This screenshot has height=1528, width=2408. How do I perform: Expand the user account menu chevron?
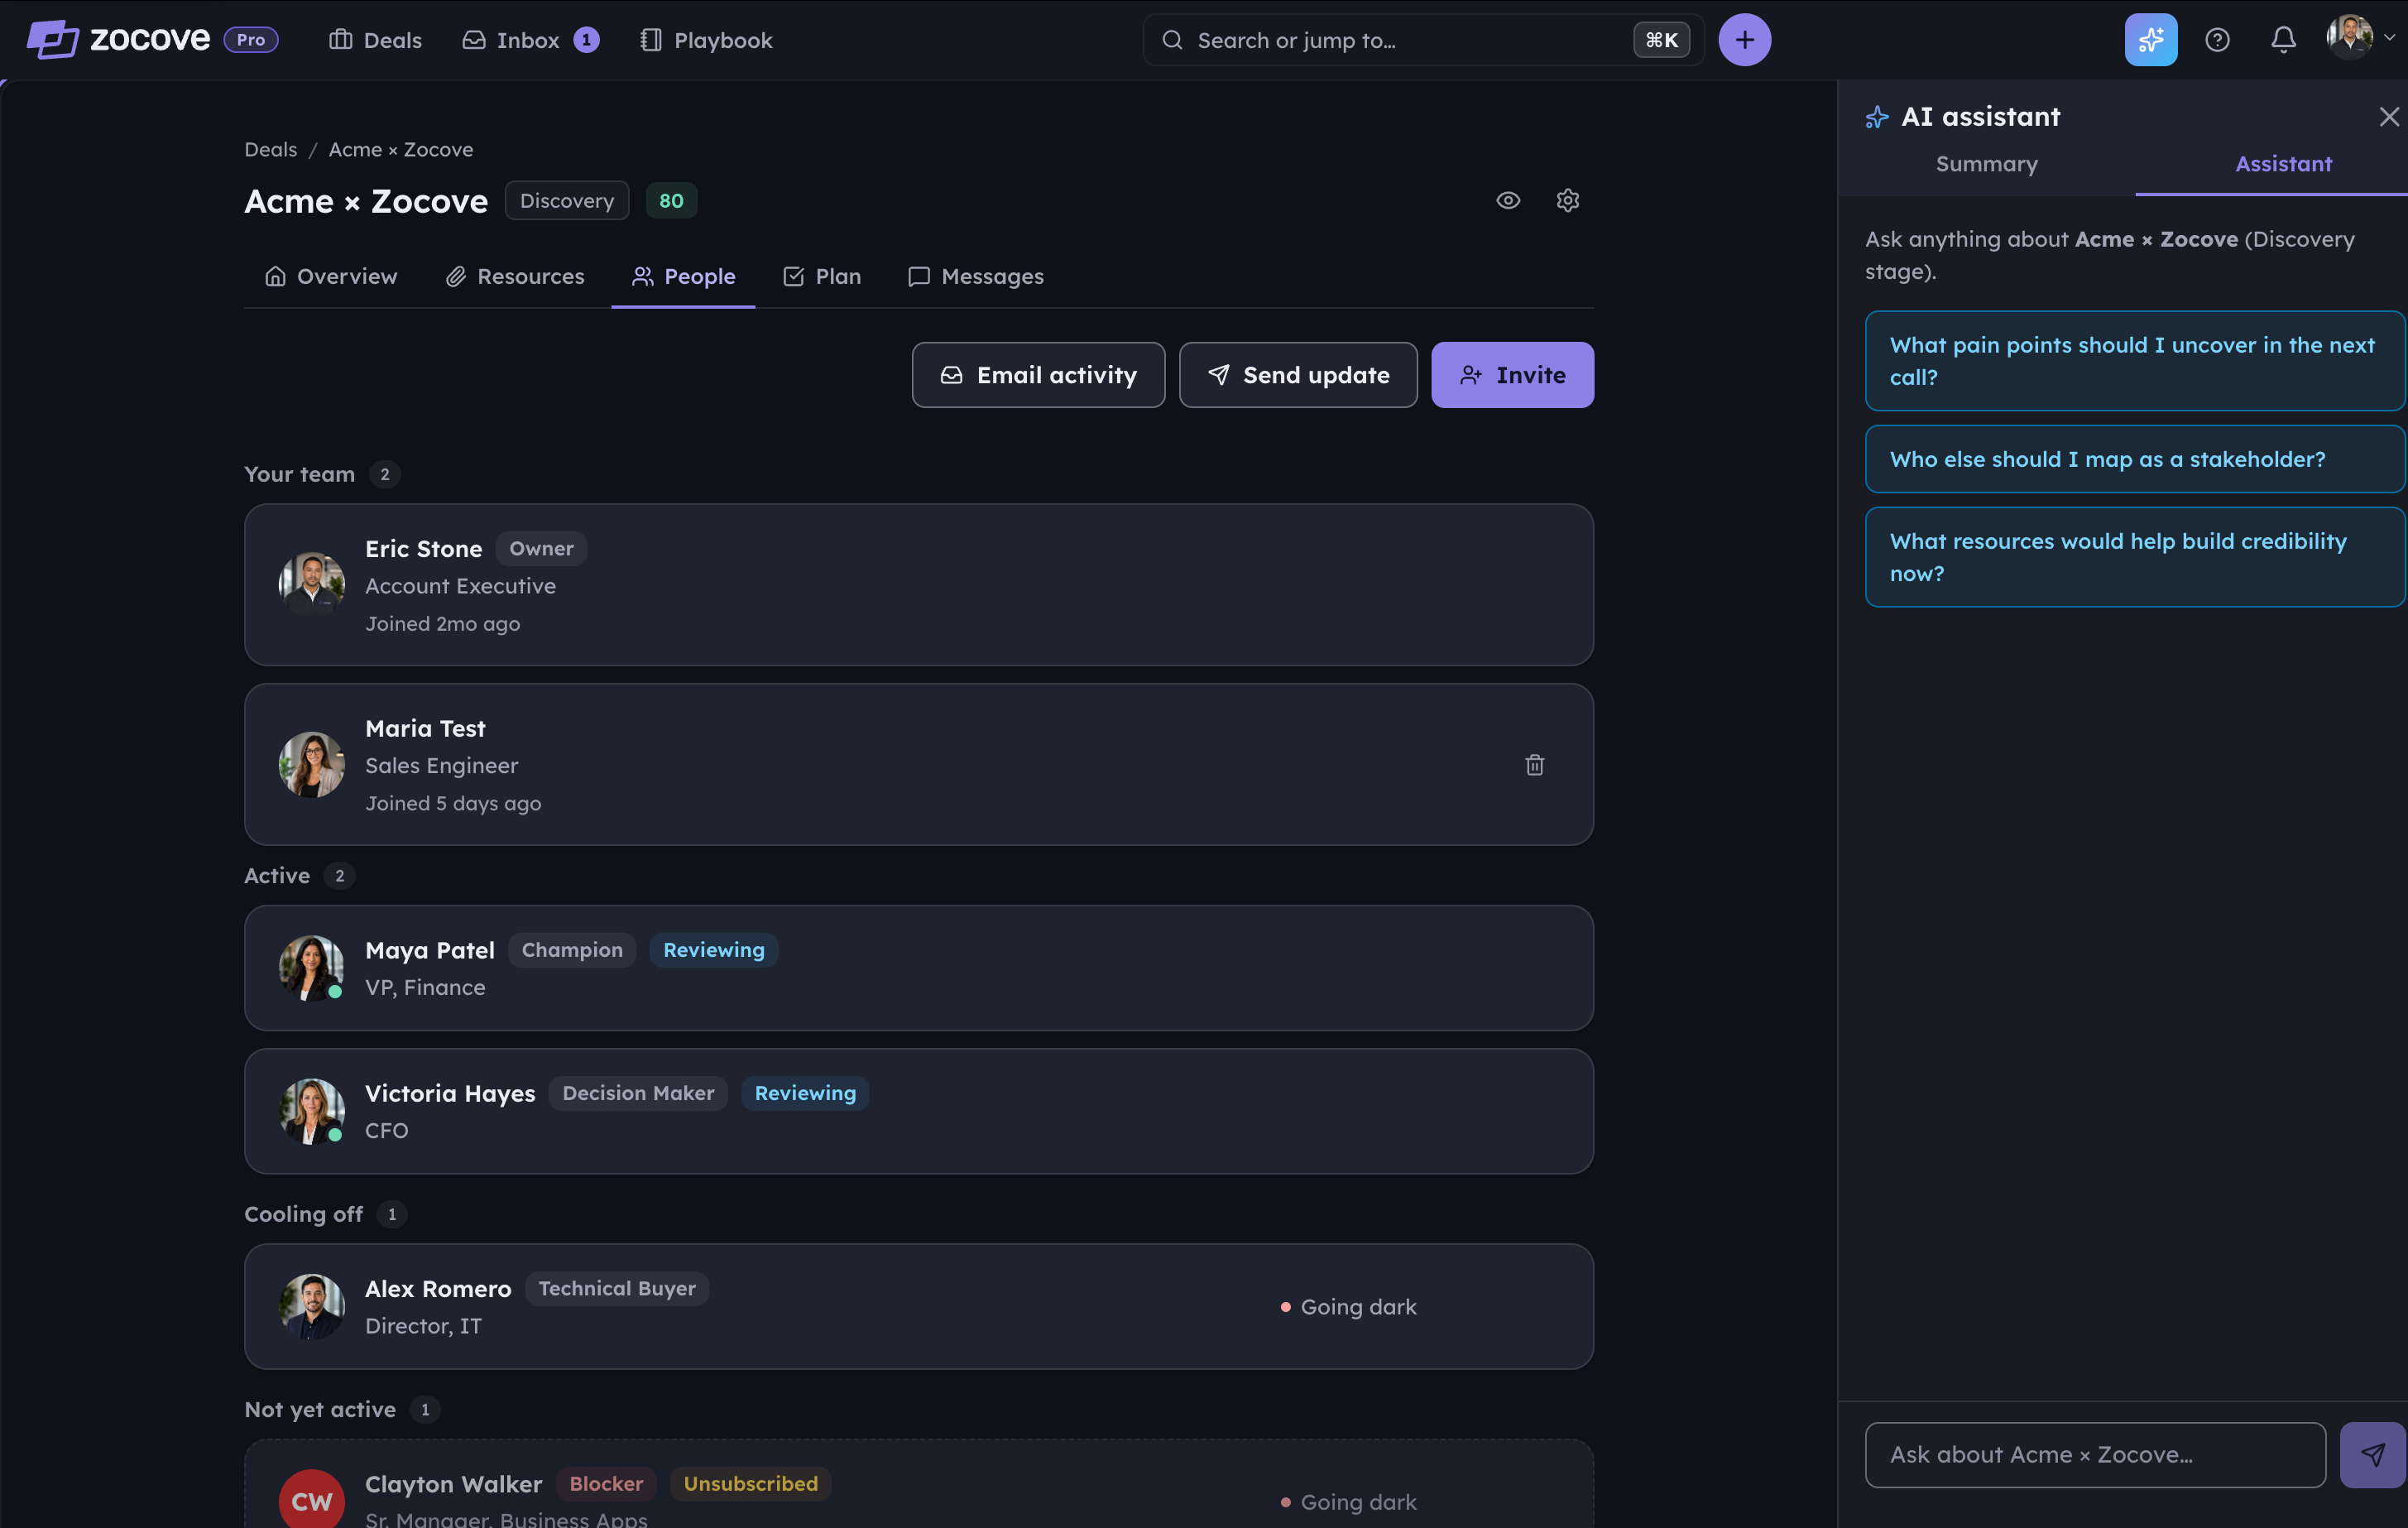2389,38
